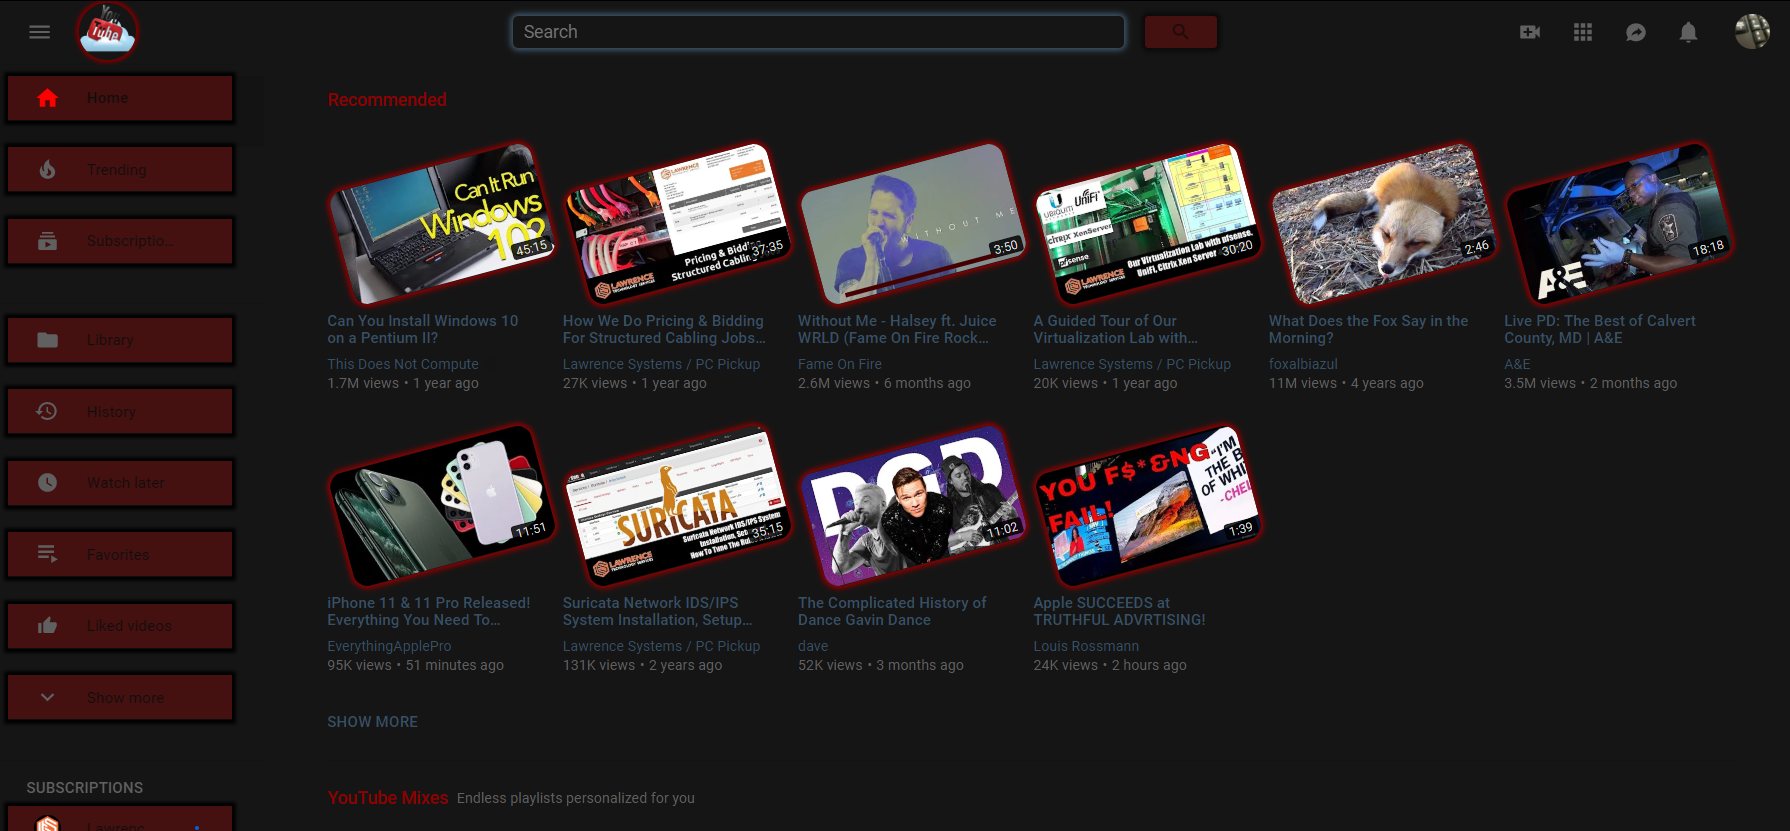Visit Lawrence Systems channel under Suricata video
The height and width of the screenshot is (831, 1790).
(x=661, y=646)
